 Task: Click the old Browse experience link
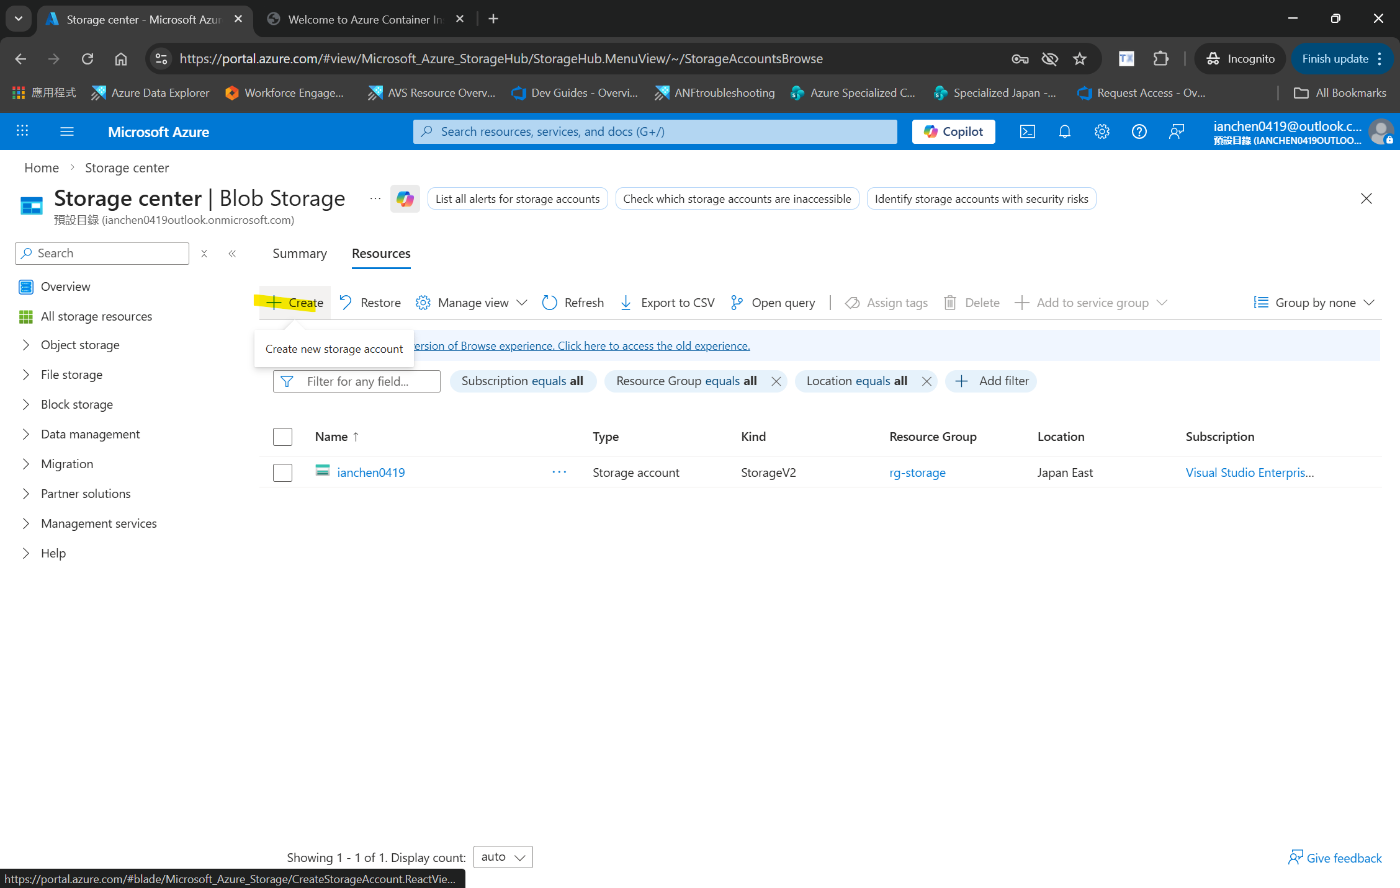click(581, 346)
